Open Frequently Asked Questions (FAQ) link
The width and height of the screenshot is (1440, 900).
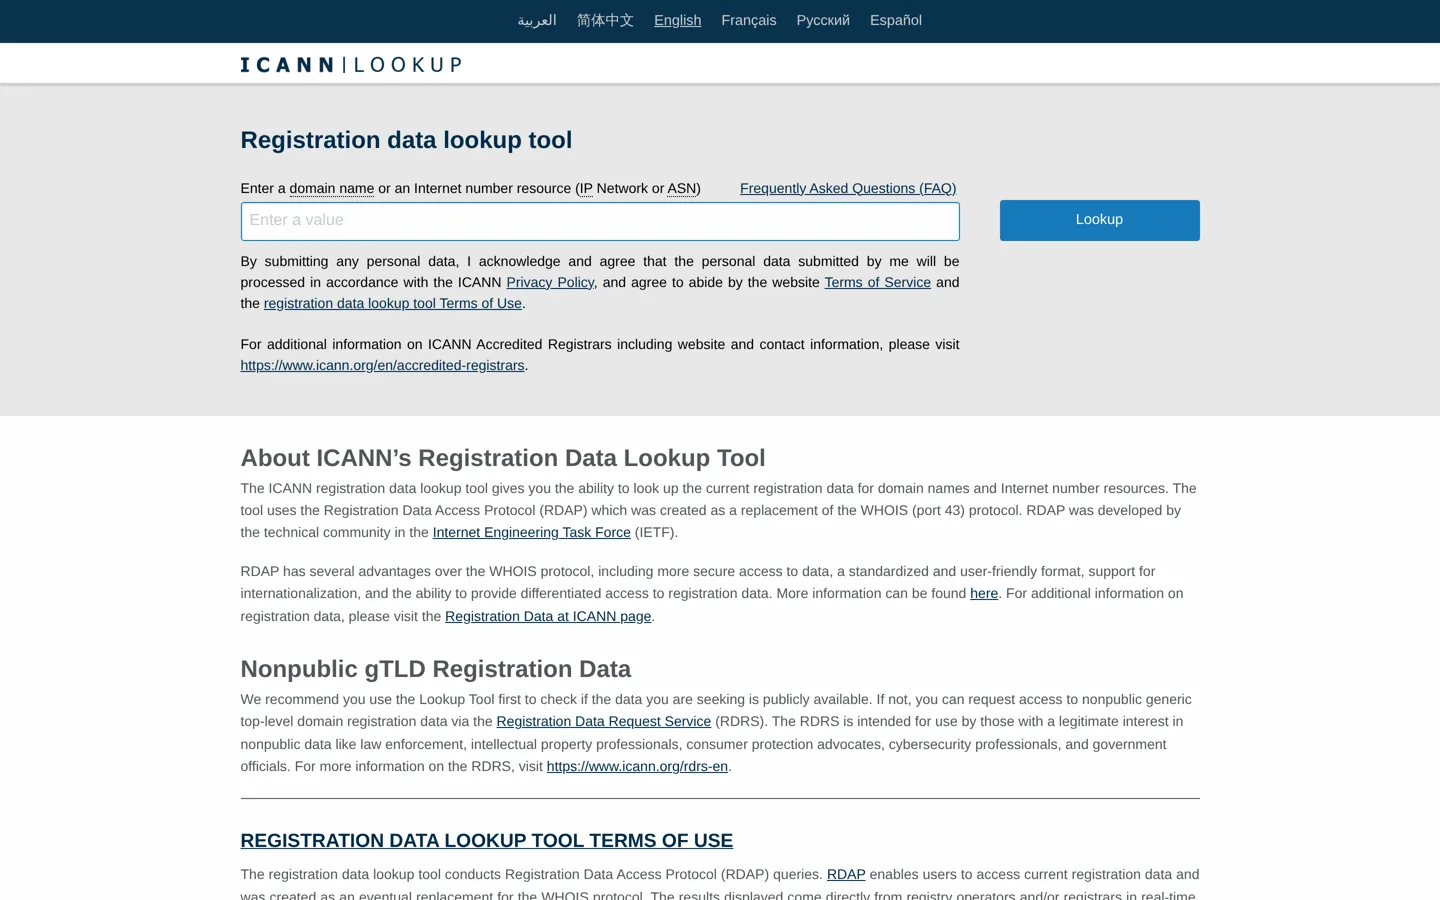coord(848,188)
